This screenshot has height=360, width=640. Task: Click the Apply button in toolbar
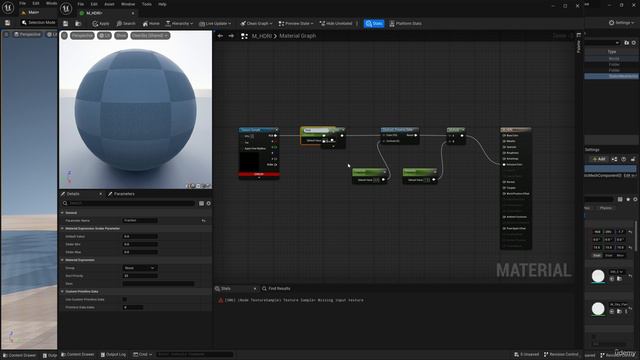coord(101,24)
